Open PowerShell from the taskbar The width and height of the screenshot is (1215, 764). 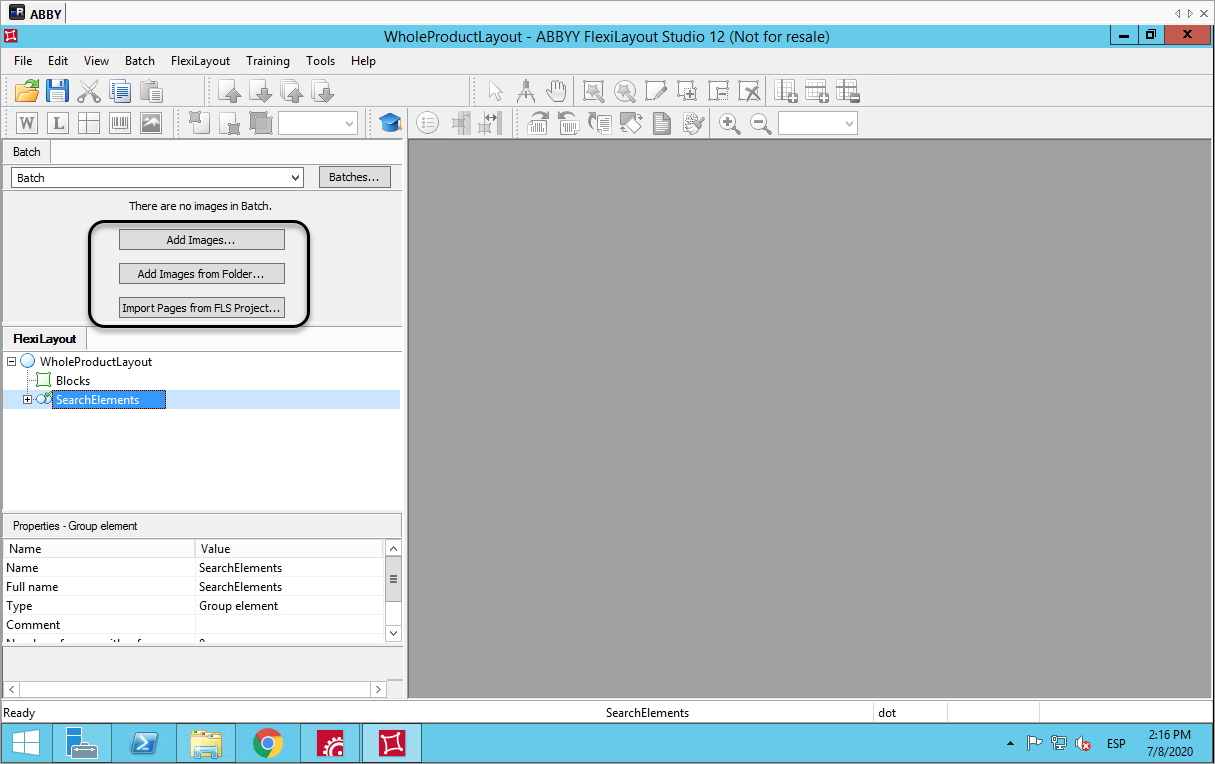pyautogui.click(x=145, y=744)
